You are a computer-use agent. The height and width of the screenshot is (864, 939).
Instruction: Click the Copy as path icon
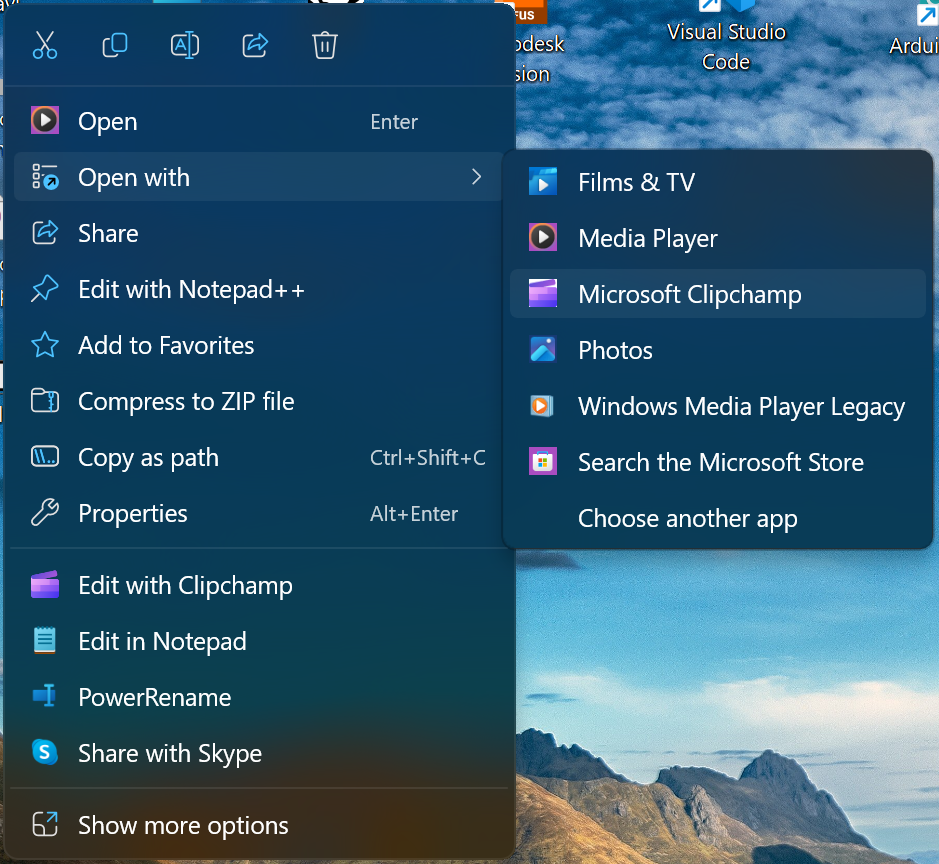pyautogui.click(x=45, y=457)
